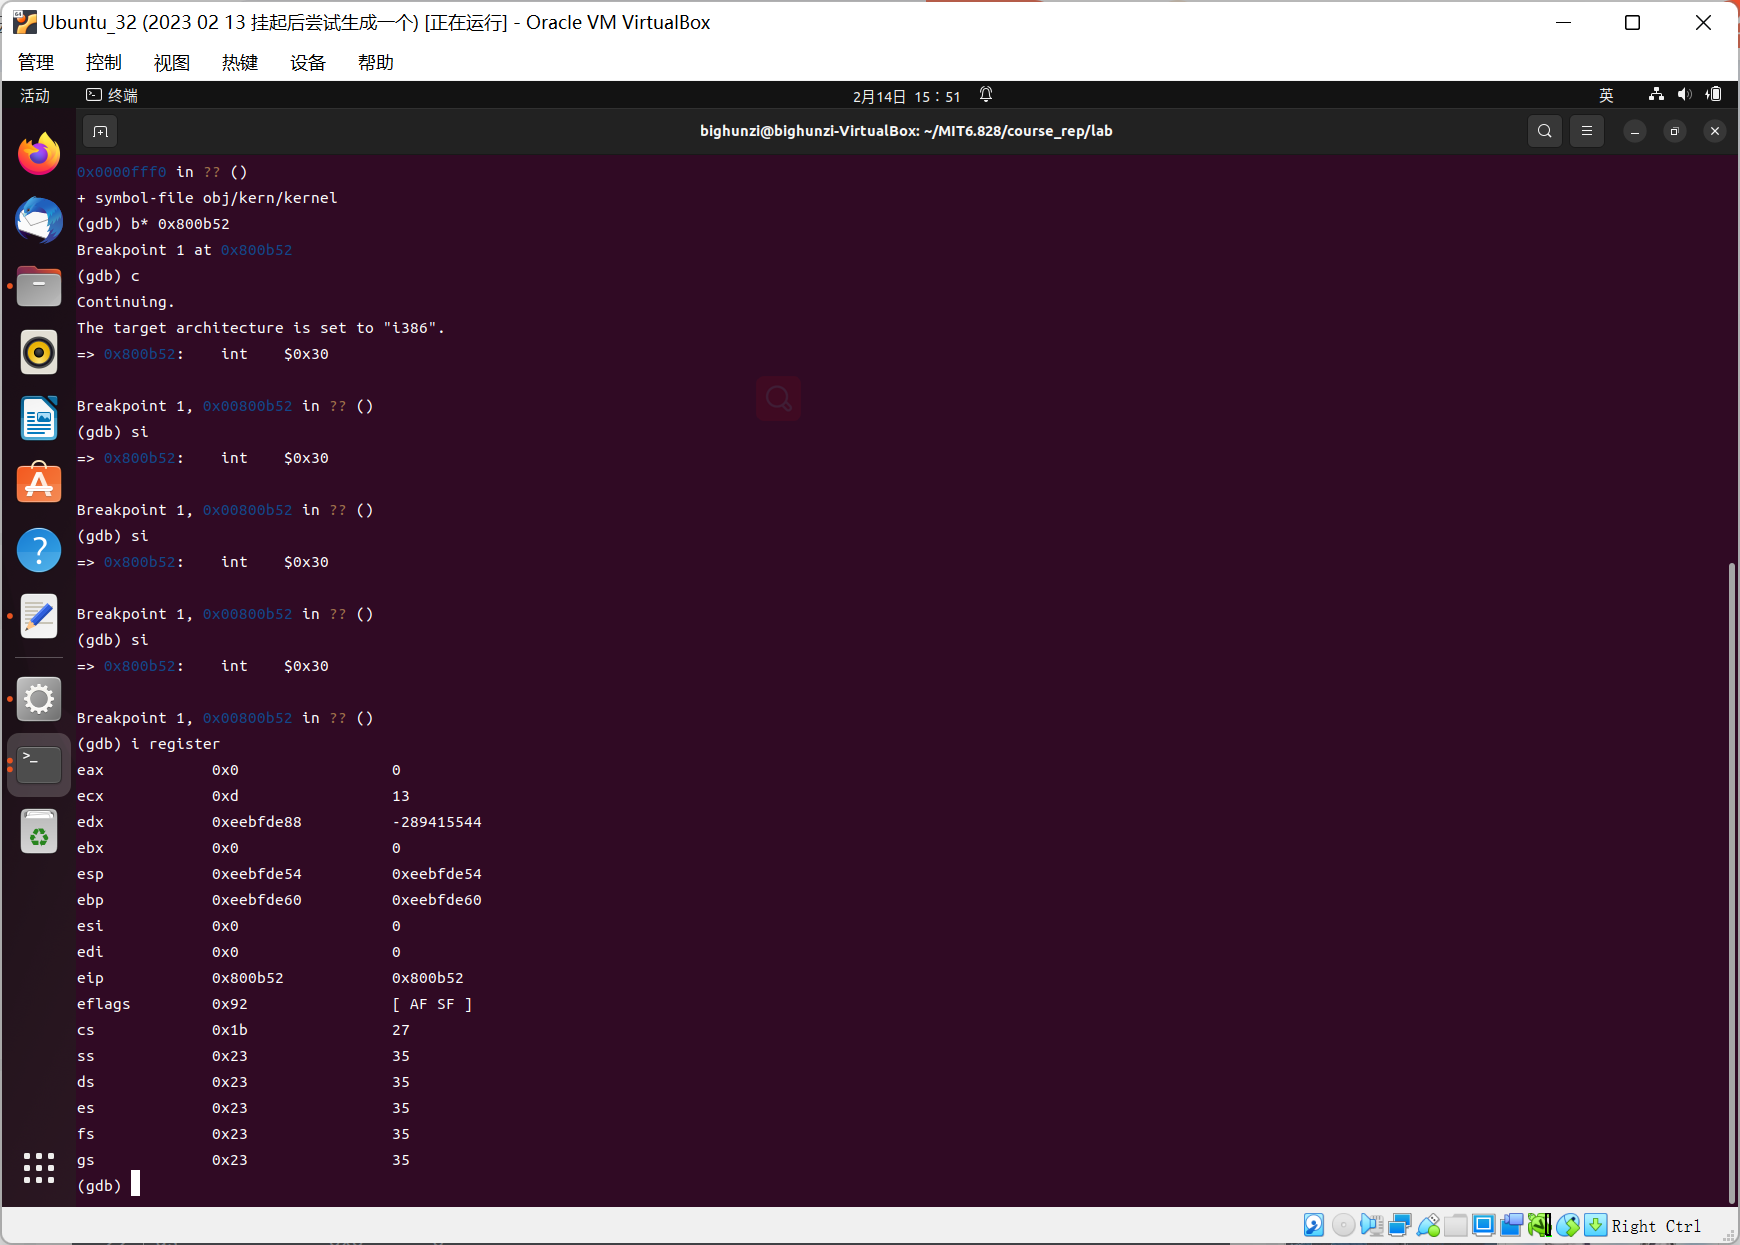Open the 管理 menu in VirtualBox
The width and height of the screenshot is (1740, 1245).
pos(36,62)
